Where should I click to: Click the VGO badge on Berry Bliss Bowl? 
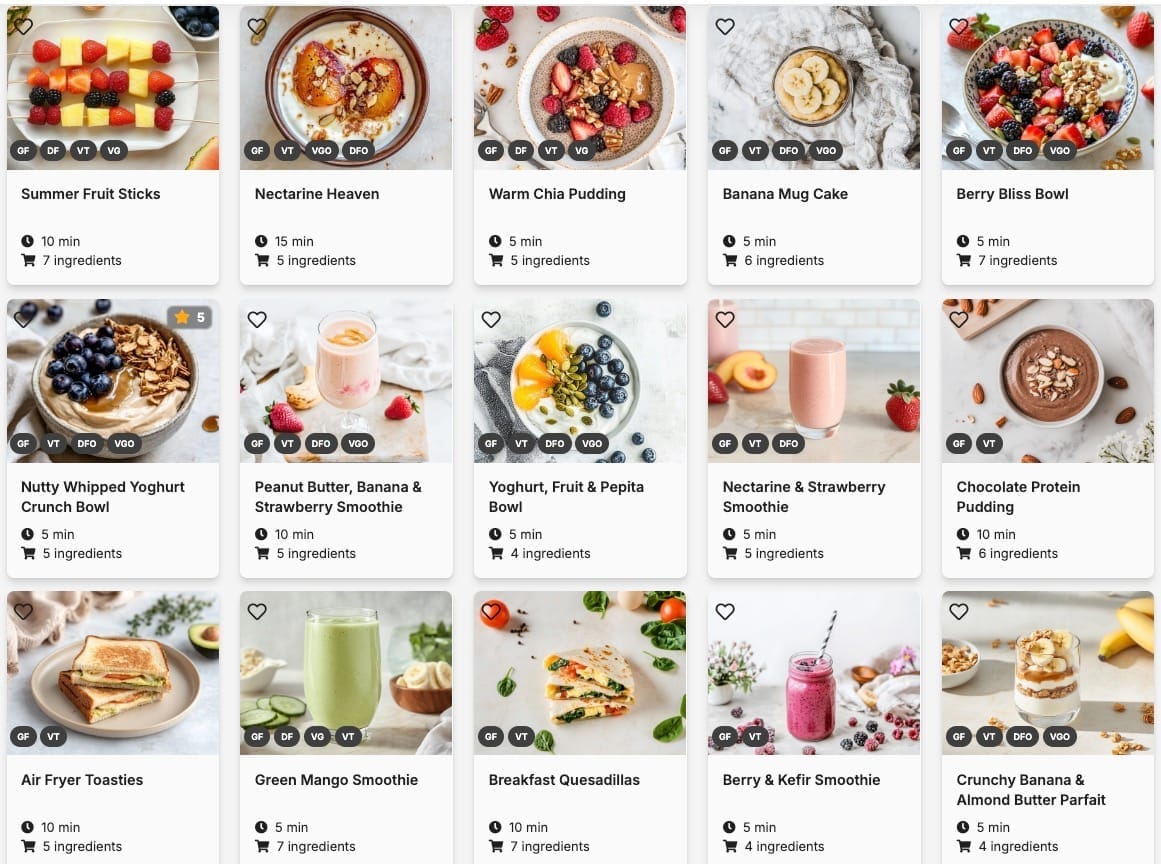pyautogui.click(x=1060, y=150)
